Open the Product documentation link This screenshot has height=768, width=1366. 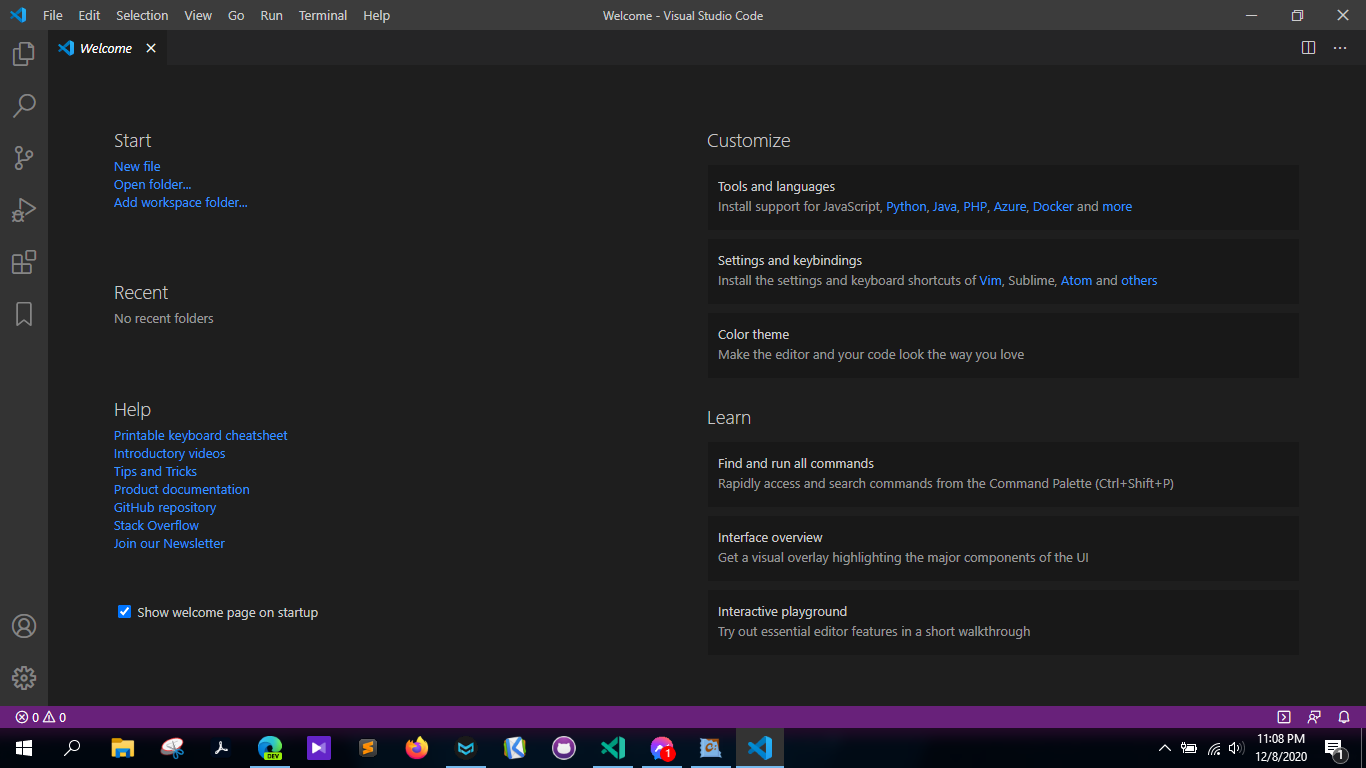[x=182, y=489]
